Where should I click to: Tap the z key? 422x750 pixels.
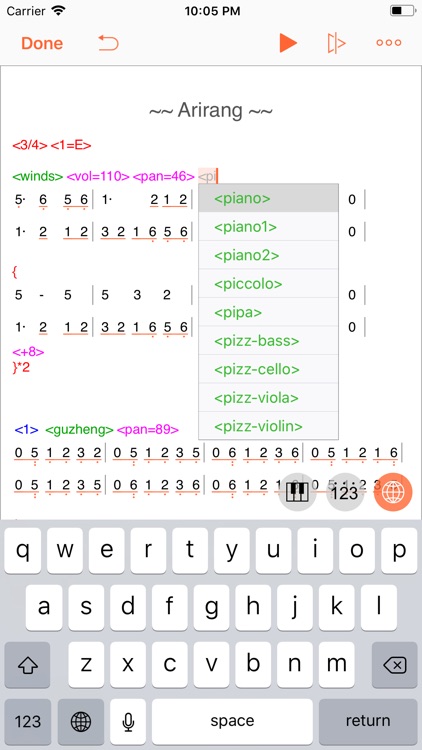click(86, 665)
